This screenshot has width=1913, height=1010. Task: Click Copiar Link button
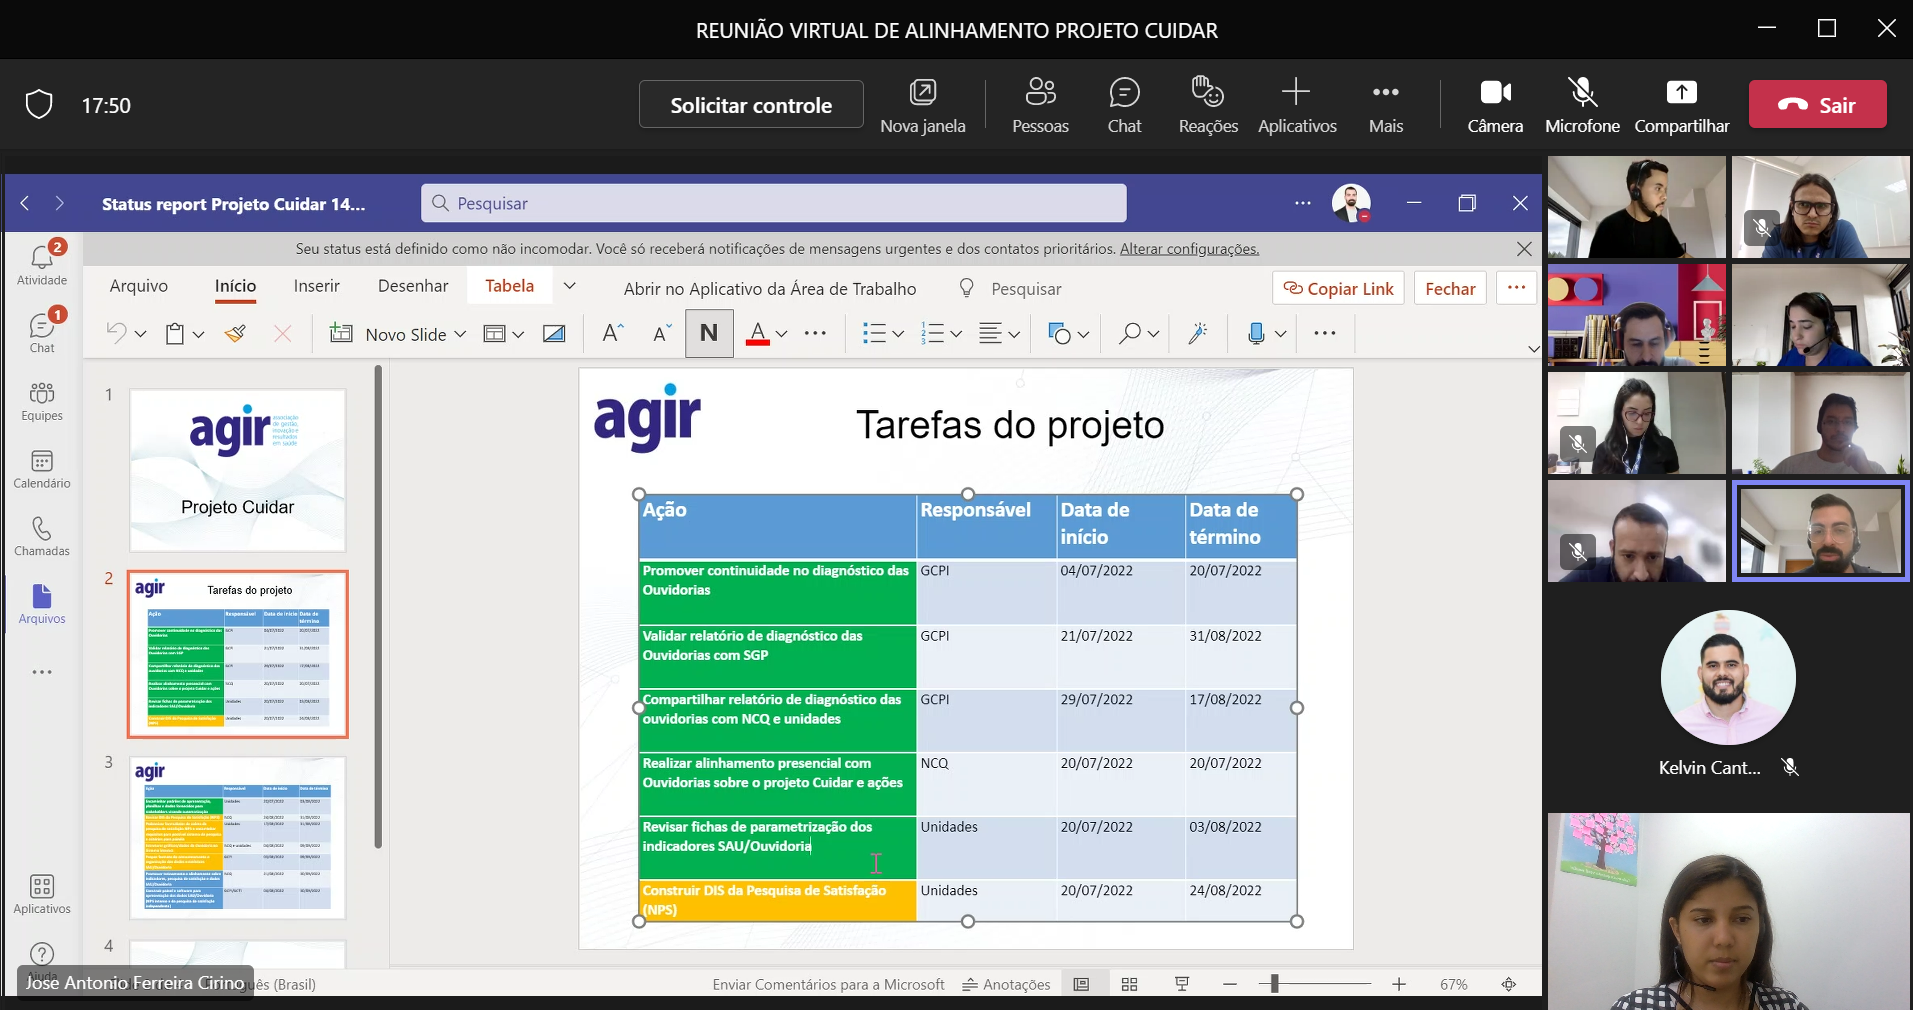pyautogui.click(x=1338, y=288)
